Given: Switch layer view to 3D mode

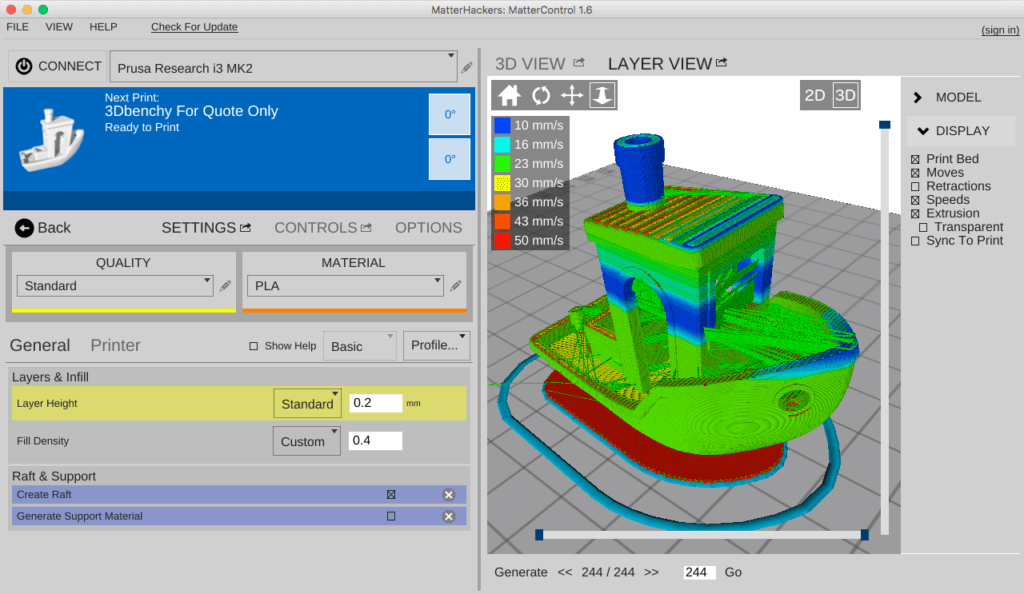Looking at the screenshot, I should click(x=845, y=95).
